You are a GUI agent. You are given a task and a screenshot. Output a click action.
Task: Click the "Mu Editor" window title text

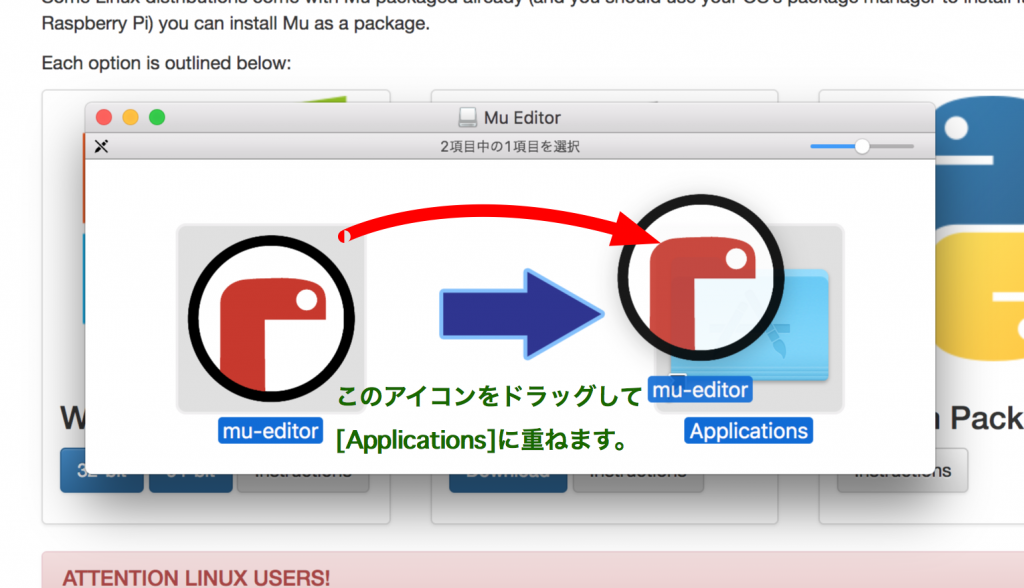click(x=522, y=118)
